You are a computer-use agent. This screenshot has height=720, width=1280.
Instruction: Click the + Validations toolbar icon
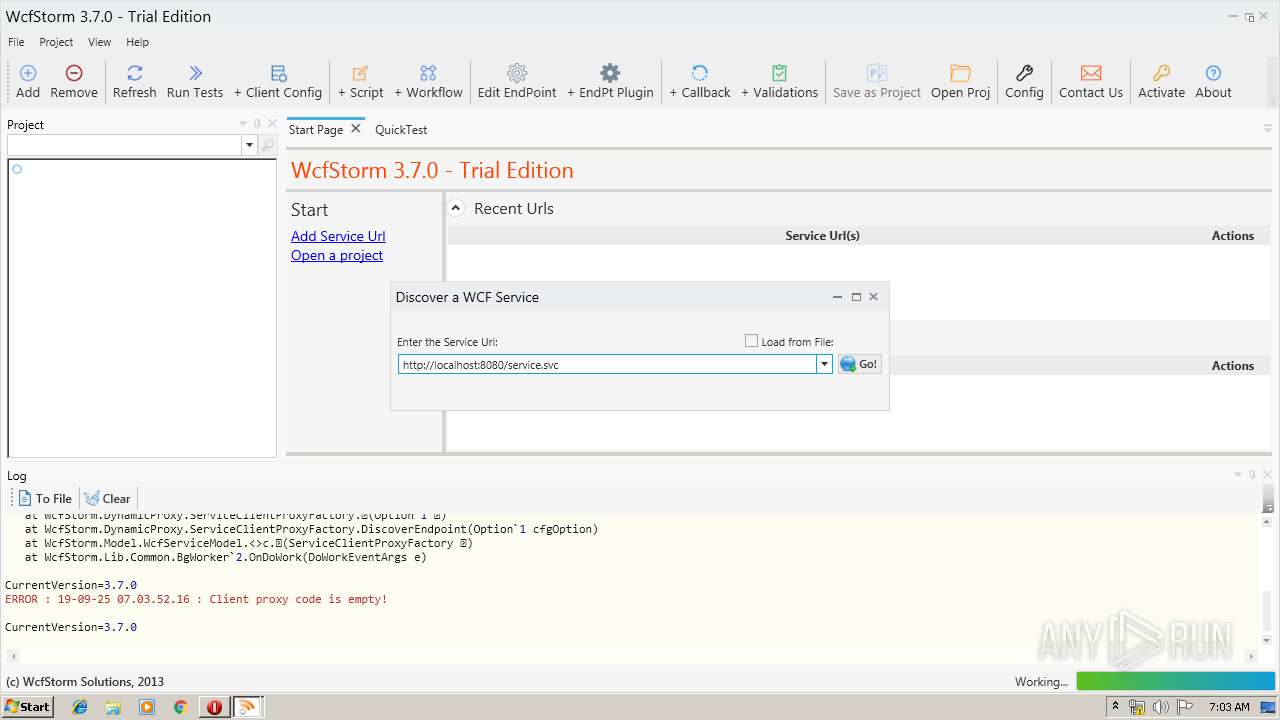[779, 73]
